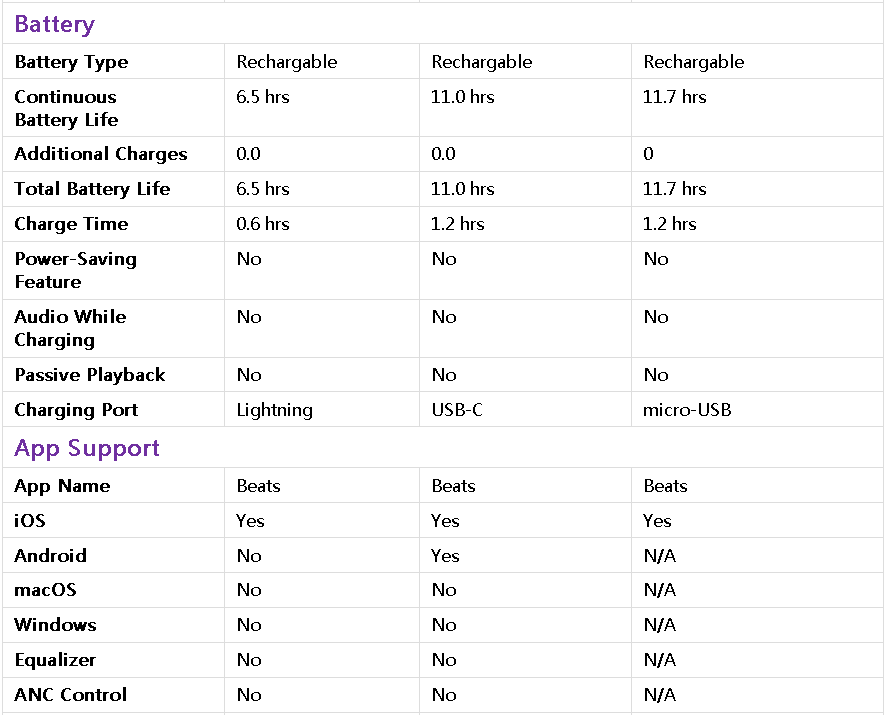Image resolution: width=887 pixels, height=715 pixels.
Task: Click the micro-USB charging port value
Action: pos(687,410)
